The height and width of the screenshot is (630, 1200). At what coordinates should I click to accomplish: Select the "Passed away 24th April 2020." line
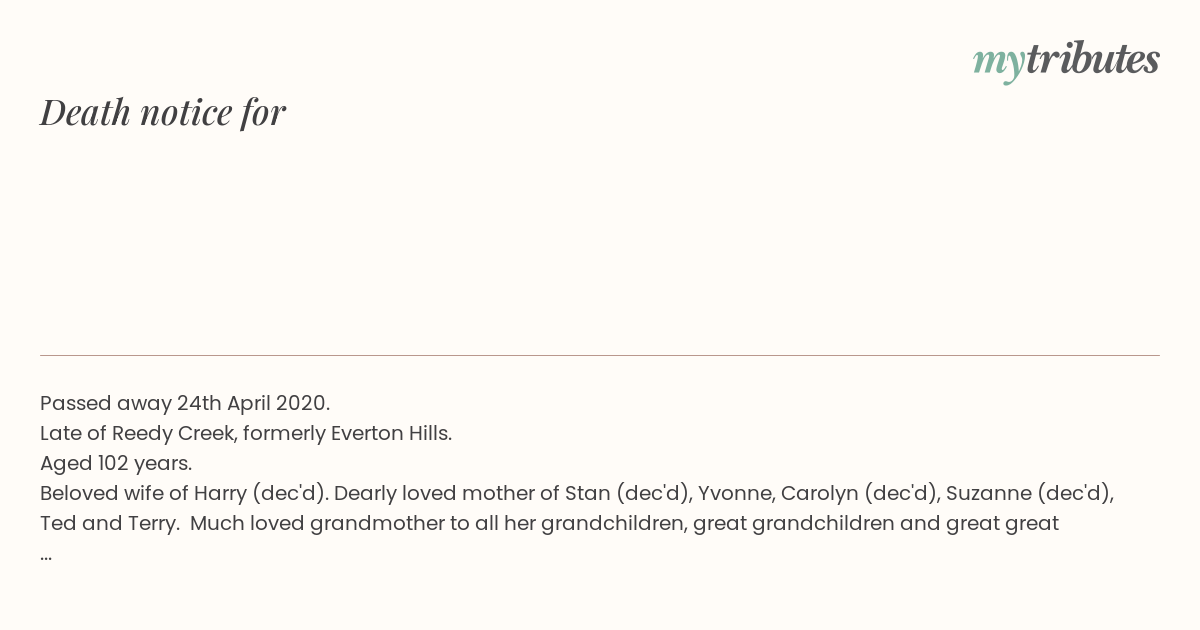[185, 403]
